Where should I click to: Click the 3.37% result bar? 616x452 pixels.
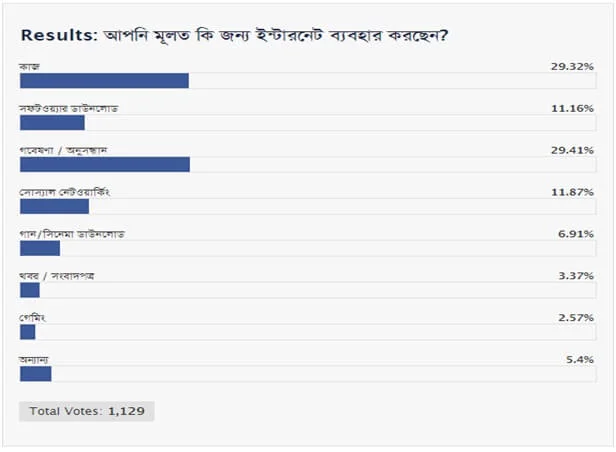pos(30,290)
